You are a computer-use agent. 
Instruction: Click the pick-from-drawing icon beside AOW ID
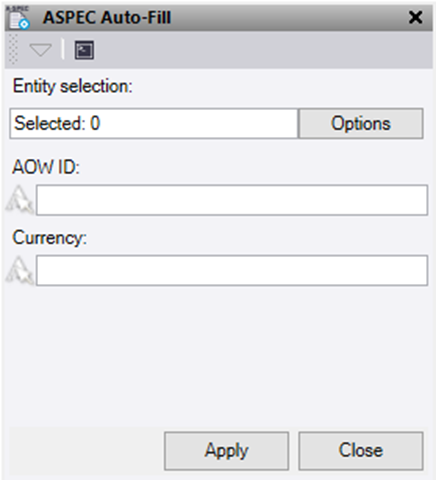click(x=20, y=200)
